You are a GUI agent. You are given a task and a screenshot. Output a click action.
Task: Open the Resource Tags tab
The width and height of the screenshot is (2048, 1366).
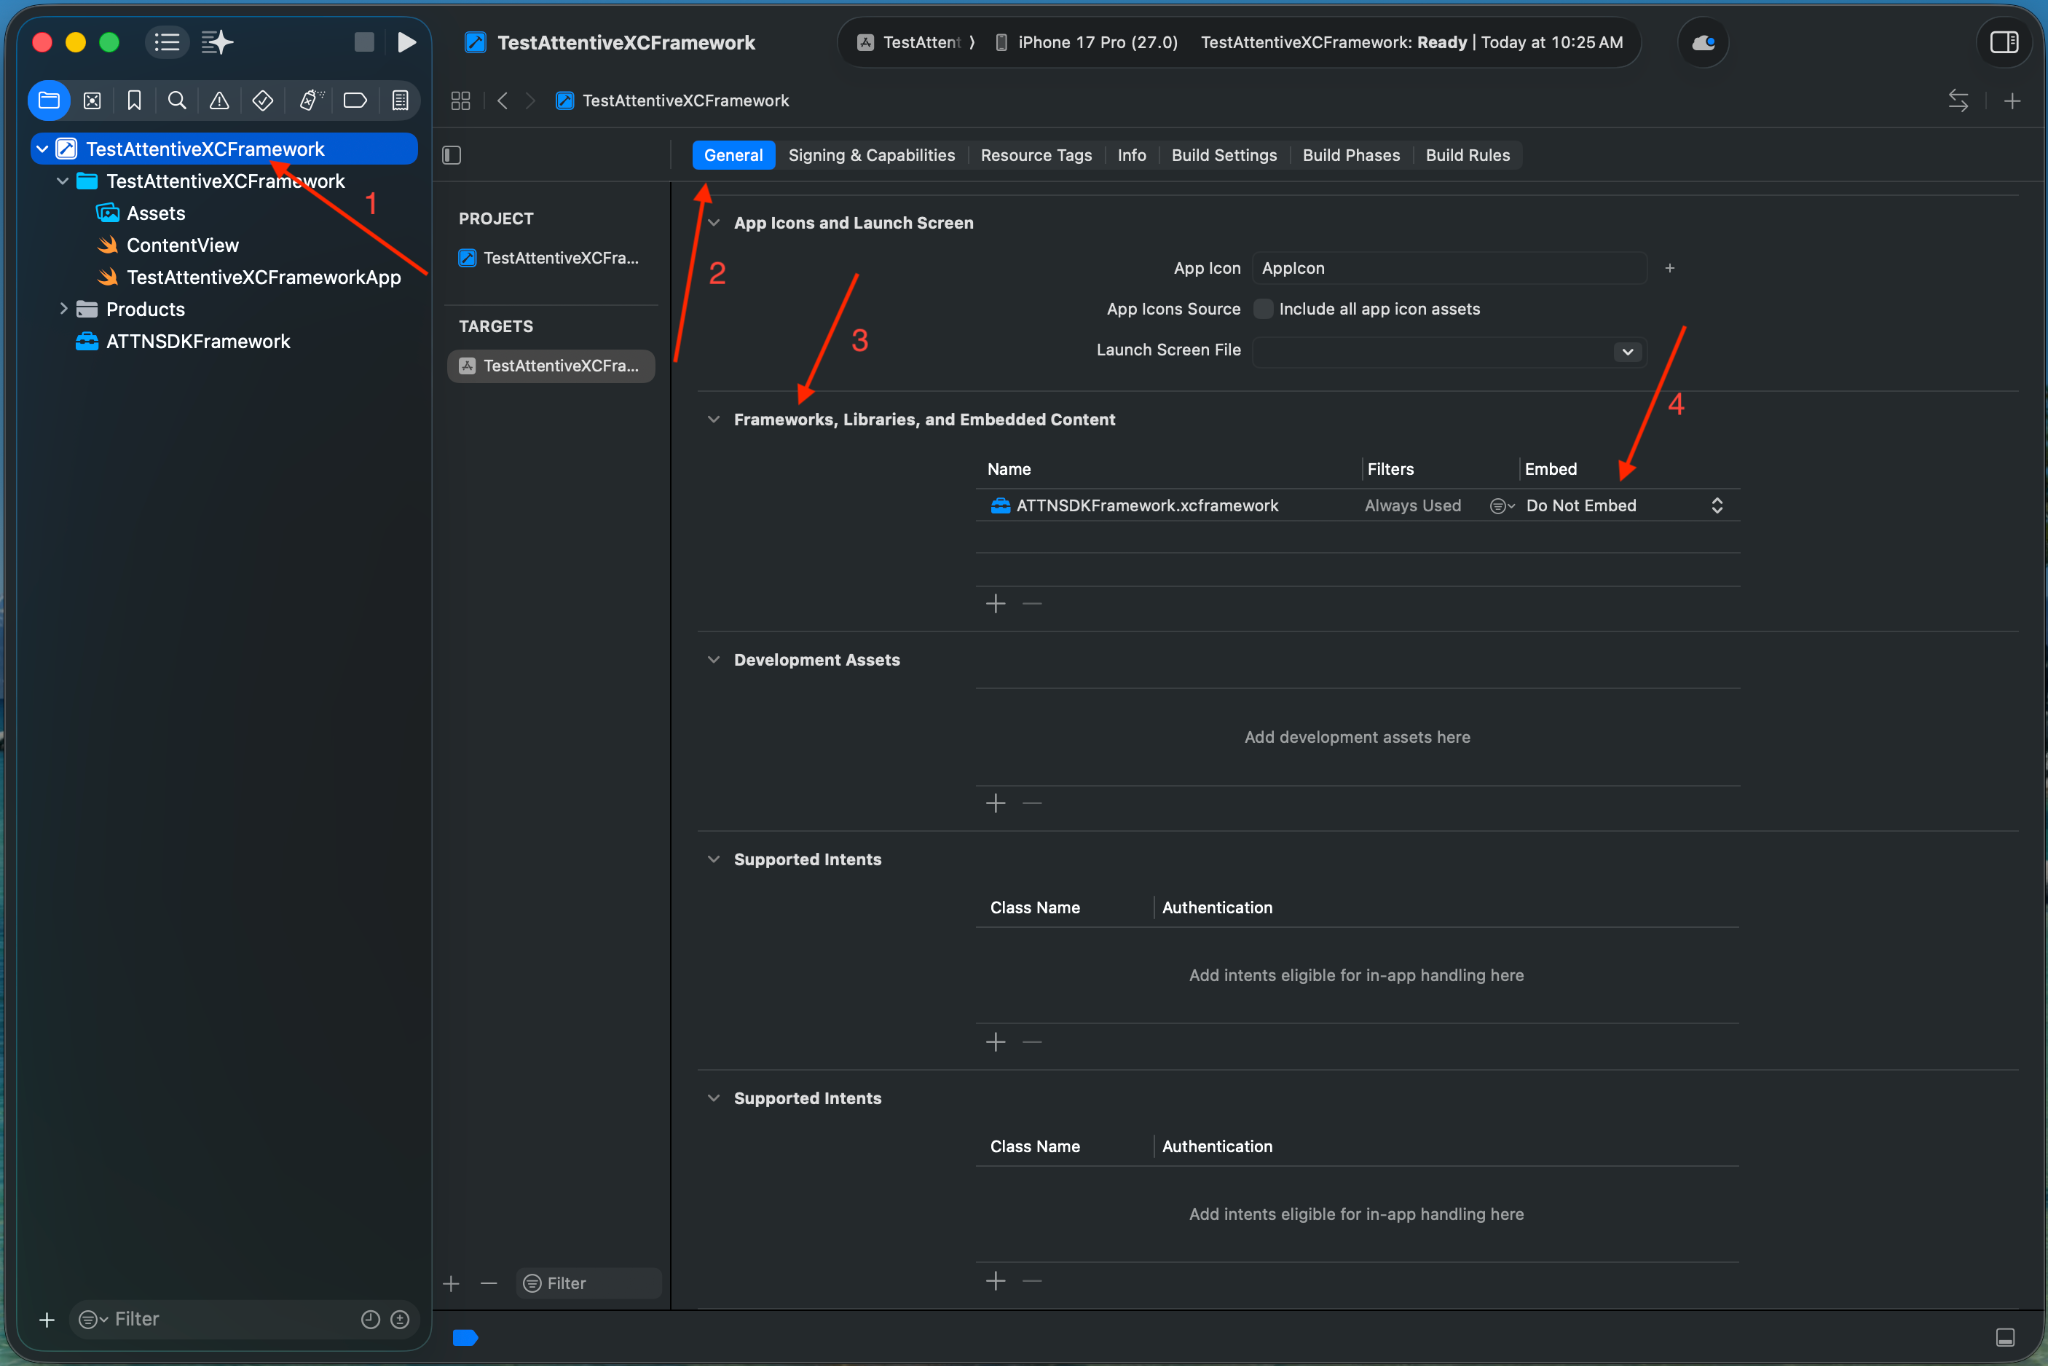(1036, 155)
